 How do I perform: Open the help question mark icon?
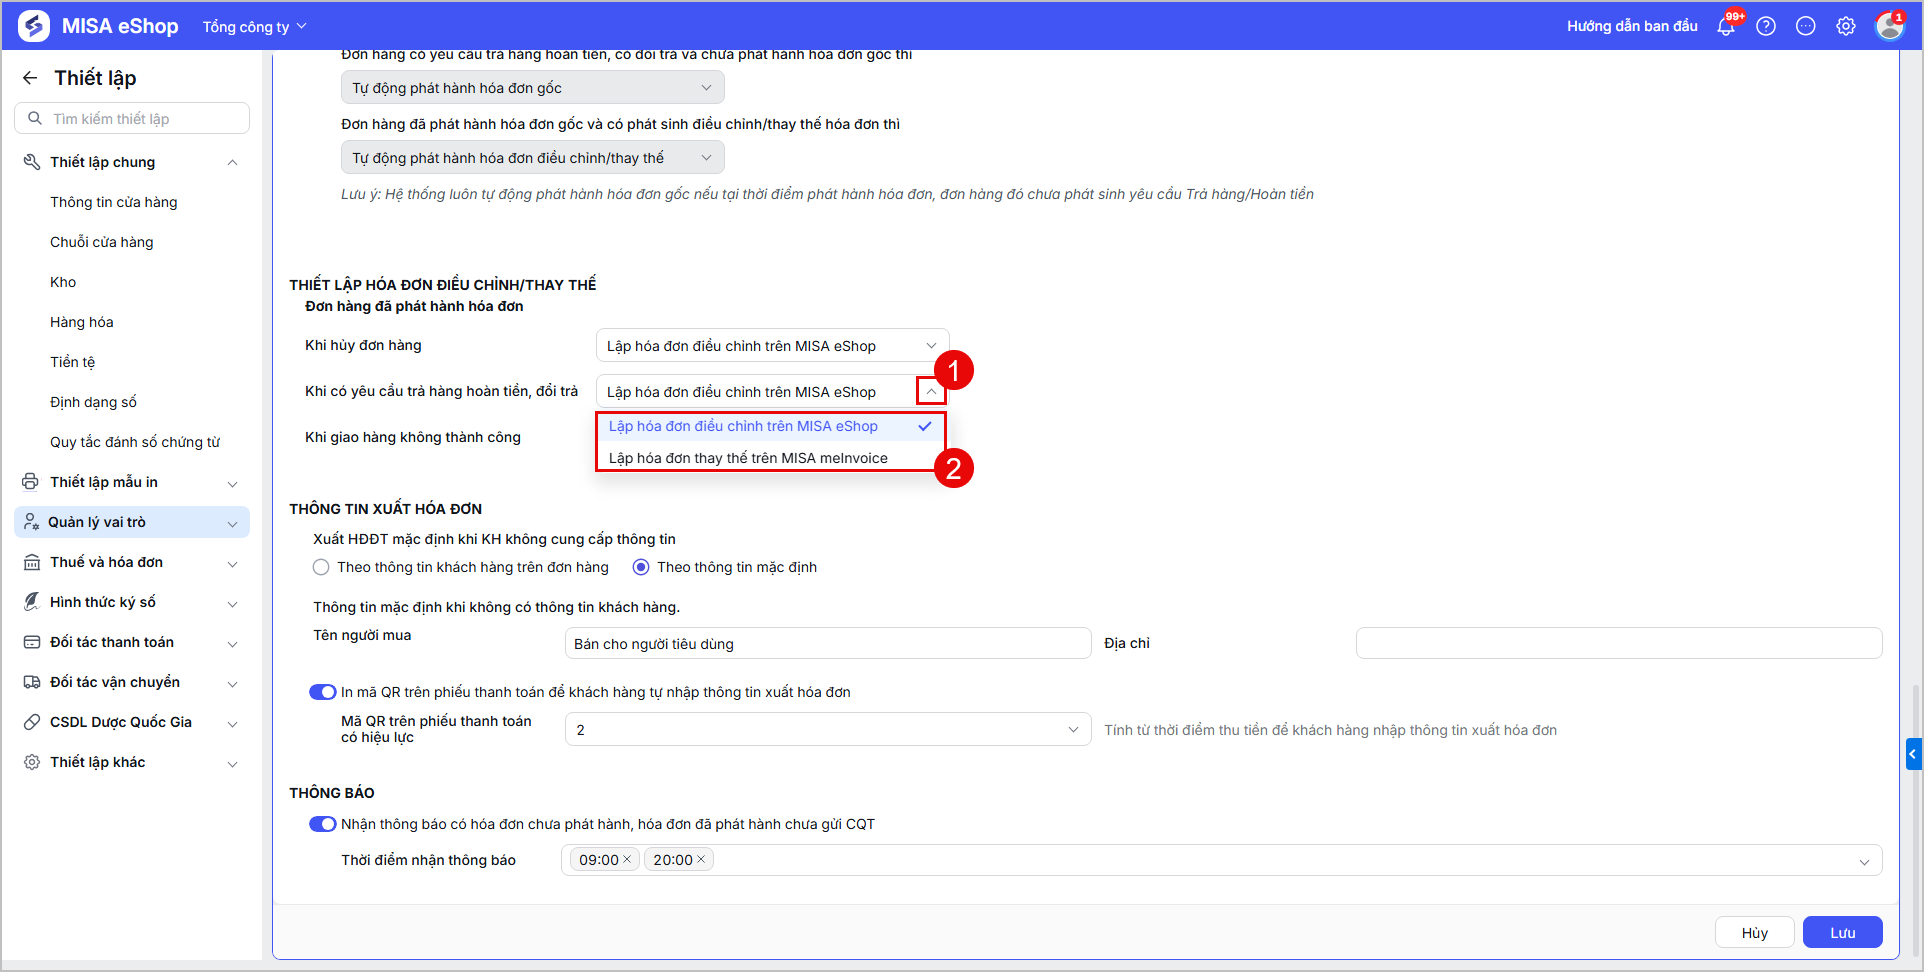[1766, 26]
